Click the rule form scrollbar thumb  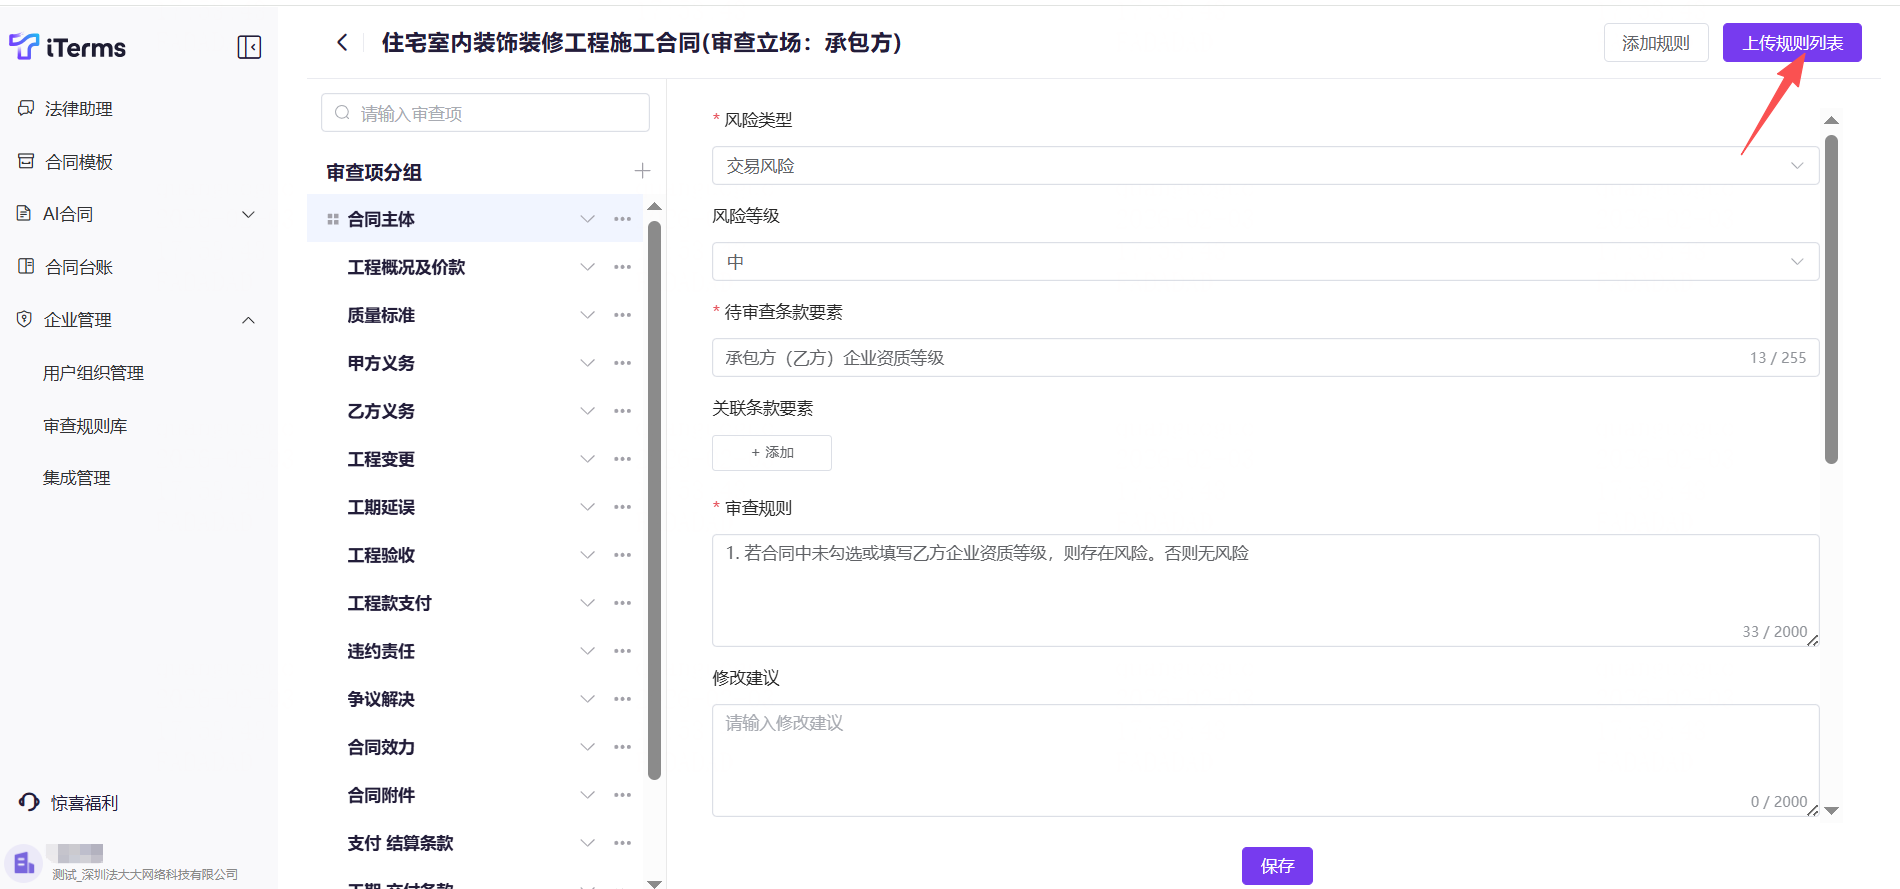pos(1831,300)
